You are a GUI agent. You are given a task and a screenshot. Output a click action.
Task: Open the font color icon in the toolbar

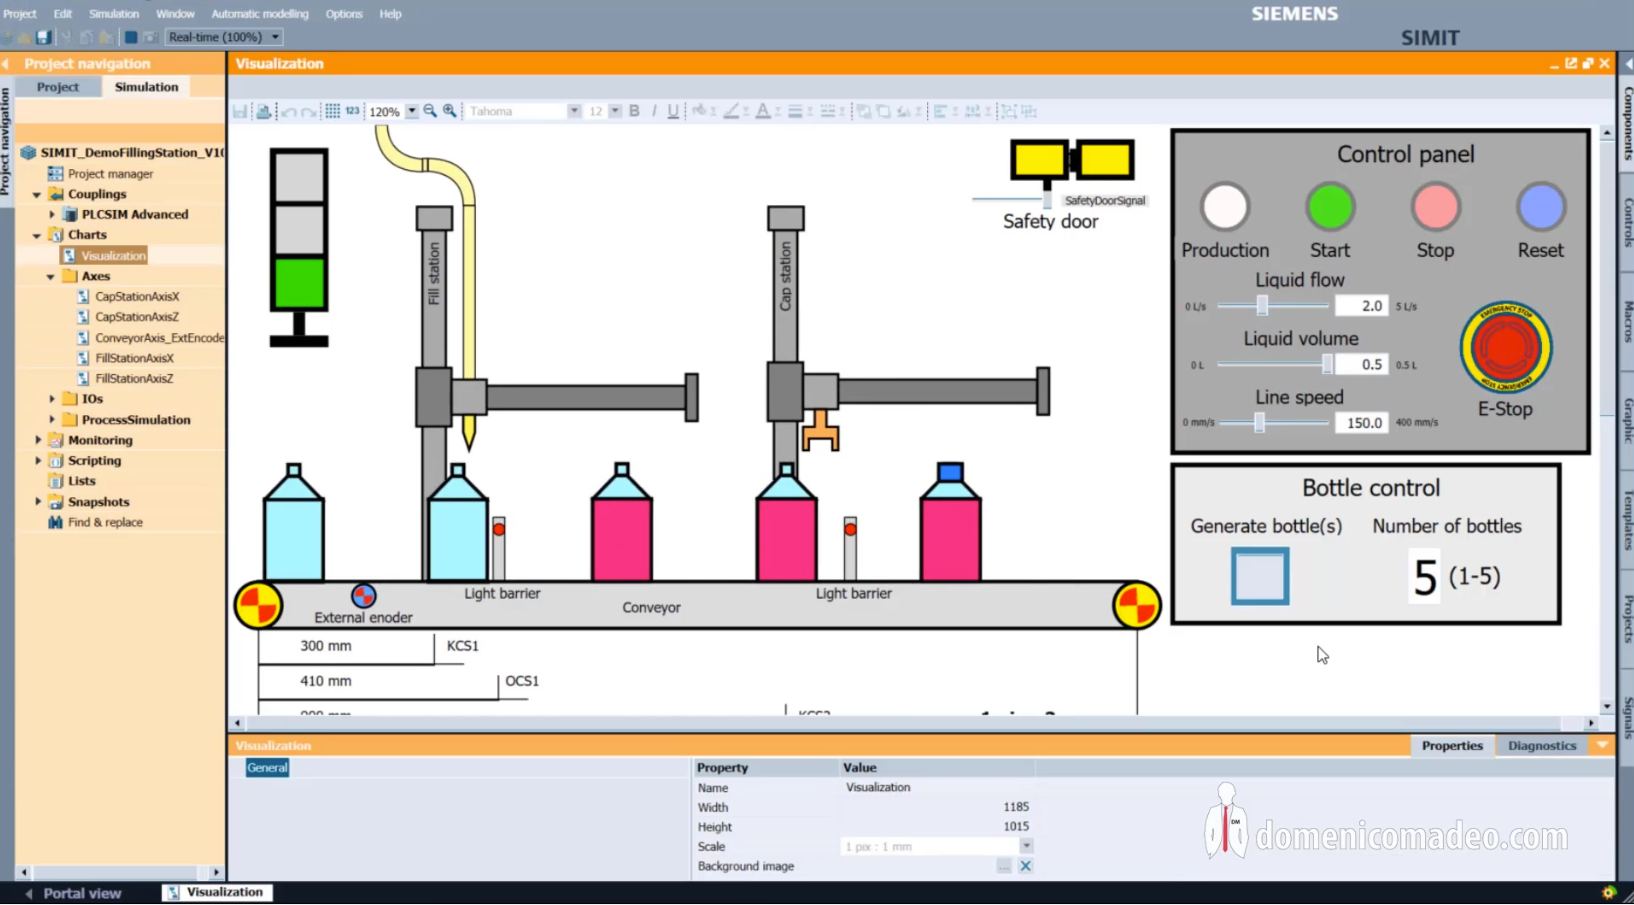click(x=763, y=111)
